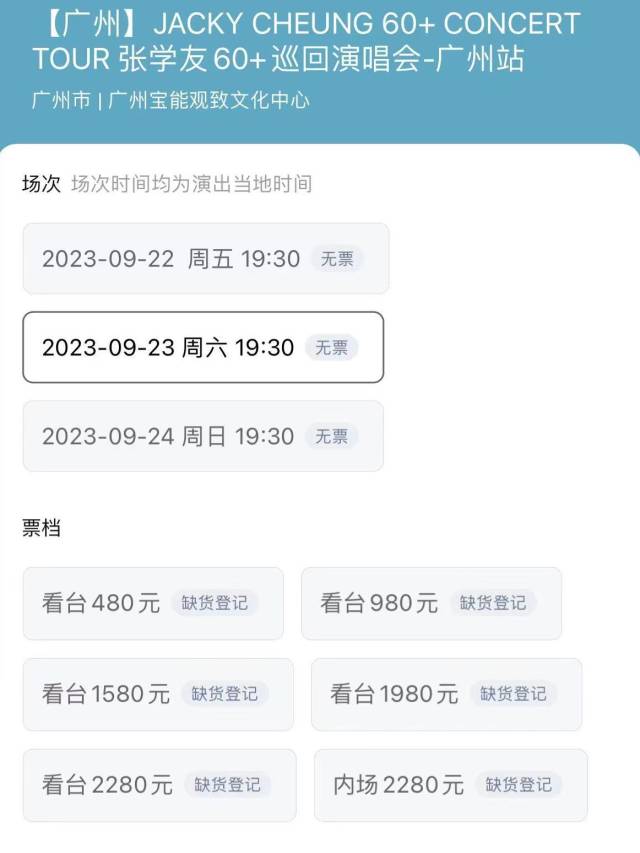The width and height of the screenshot is (640, 853).
Task: Tap the 无票 badge on the Saturday session
Action: pos(331,348)
